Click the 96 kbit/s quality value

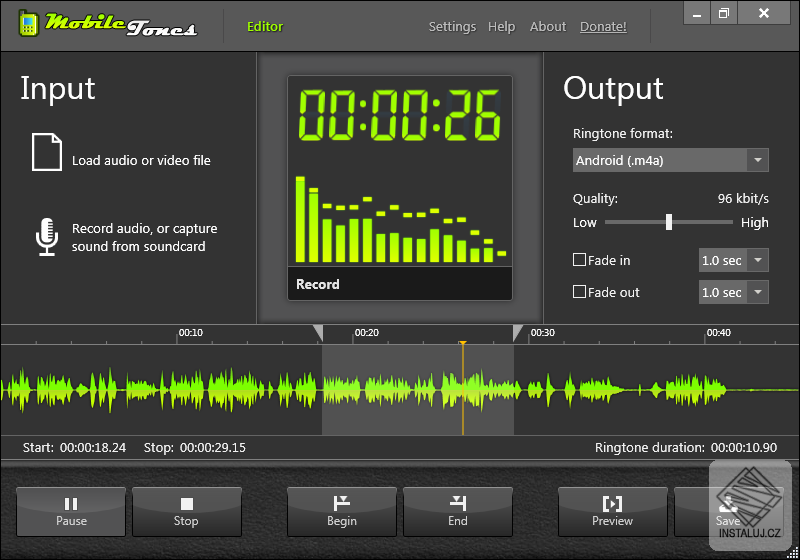743,198
